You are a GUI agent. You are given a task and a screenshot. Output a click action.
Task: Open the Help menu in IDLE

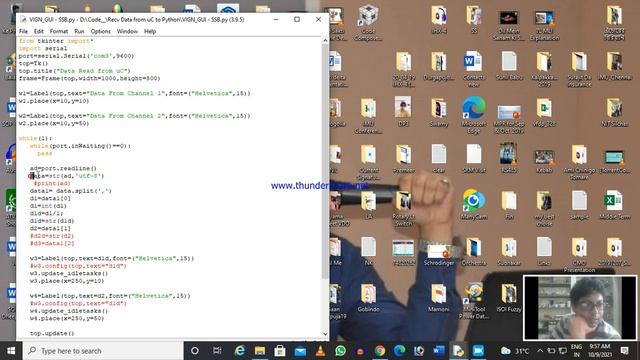coord(150,31)
